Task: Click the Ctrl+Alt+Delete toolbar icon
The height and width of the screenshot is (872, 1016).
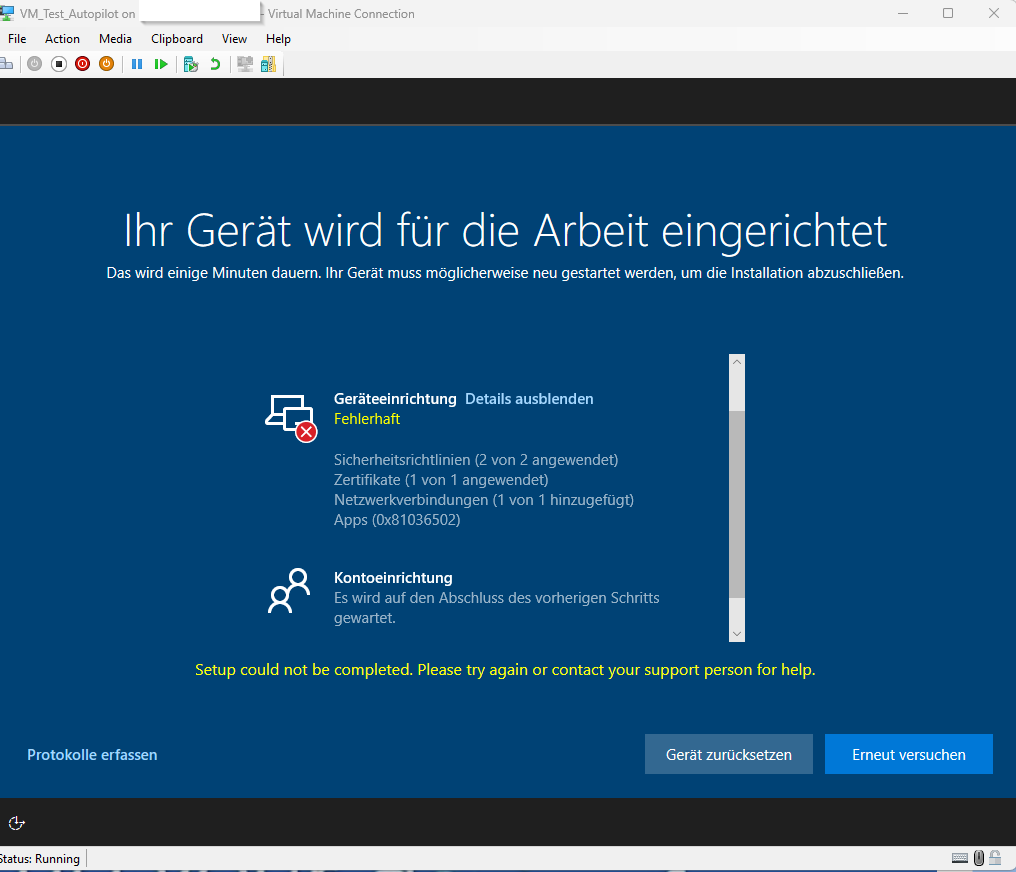Action: point(8,63)
